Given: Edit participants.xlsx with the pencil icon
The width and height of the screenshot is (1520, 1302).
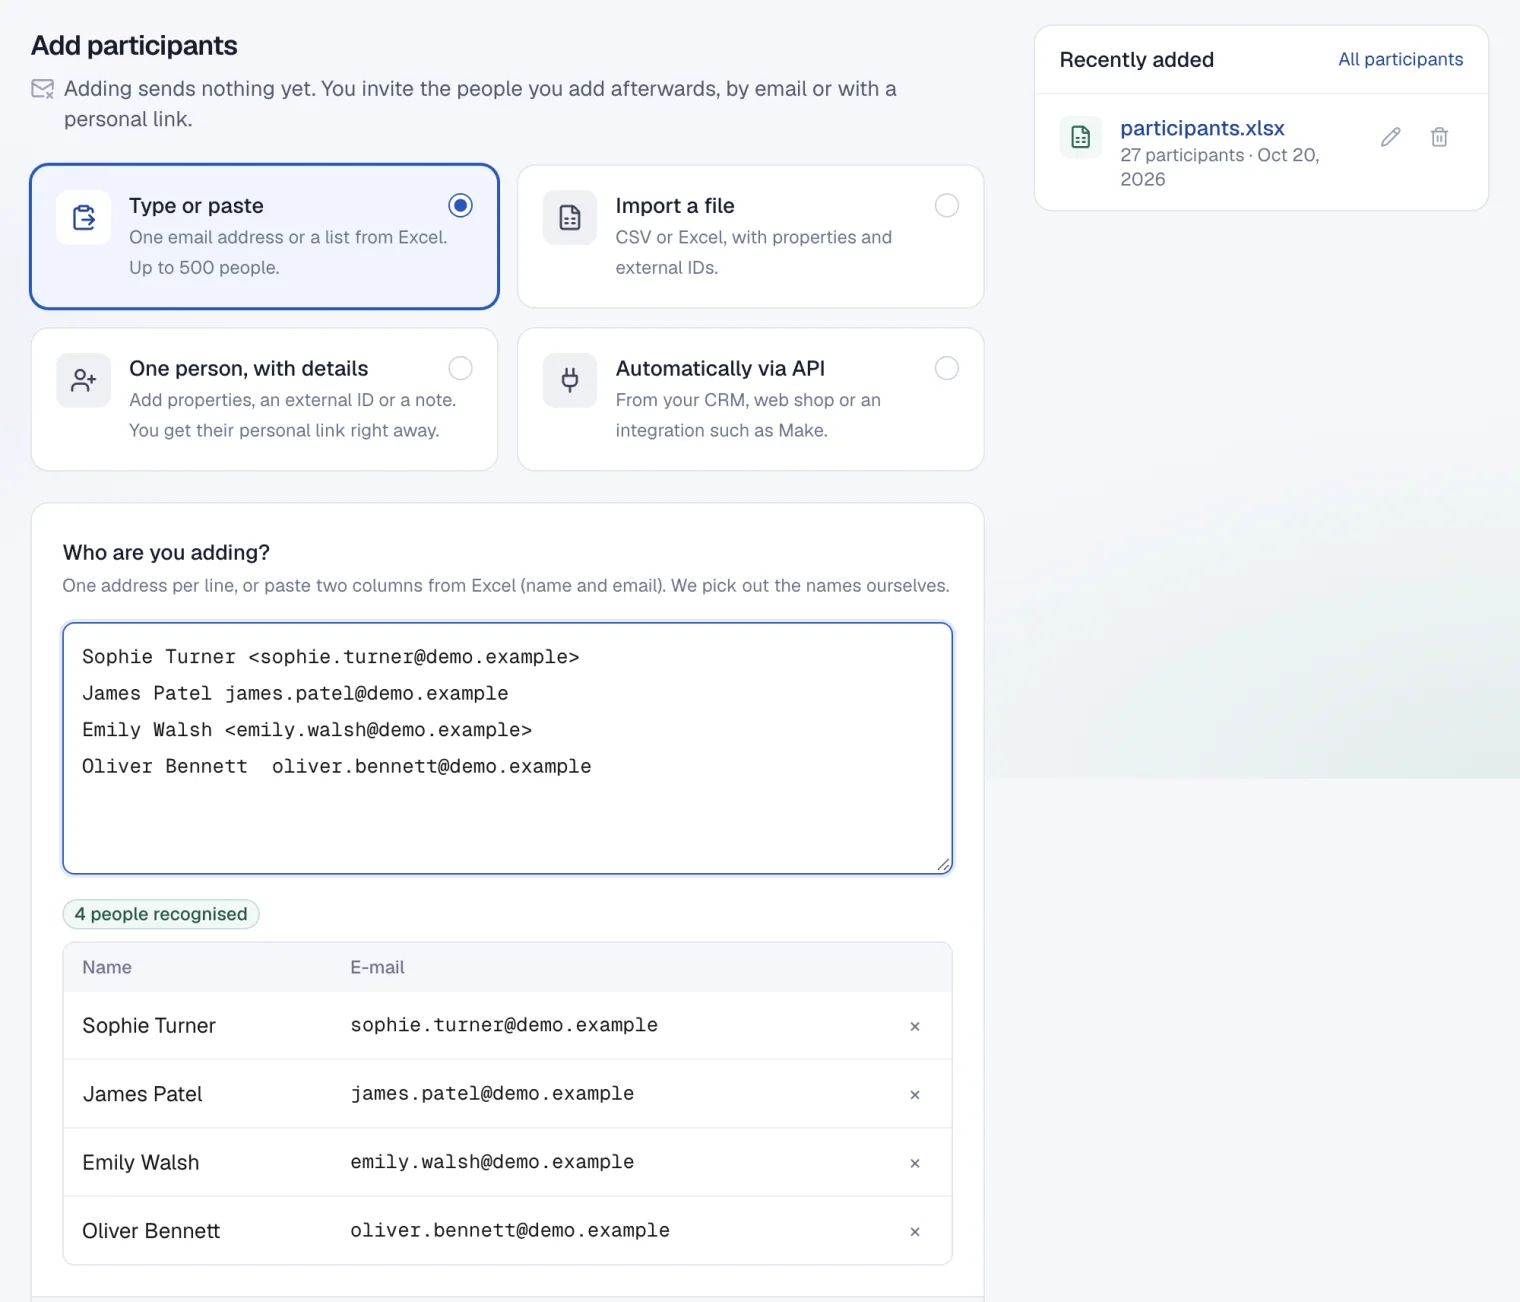Looking at the screenshot, I should (1391, 137).
